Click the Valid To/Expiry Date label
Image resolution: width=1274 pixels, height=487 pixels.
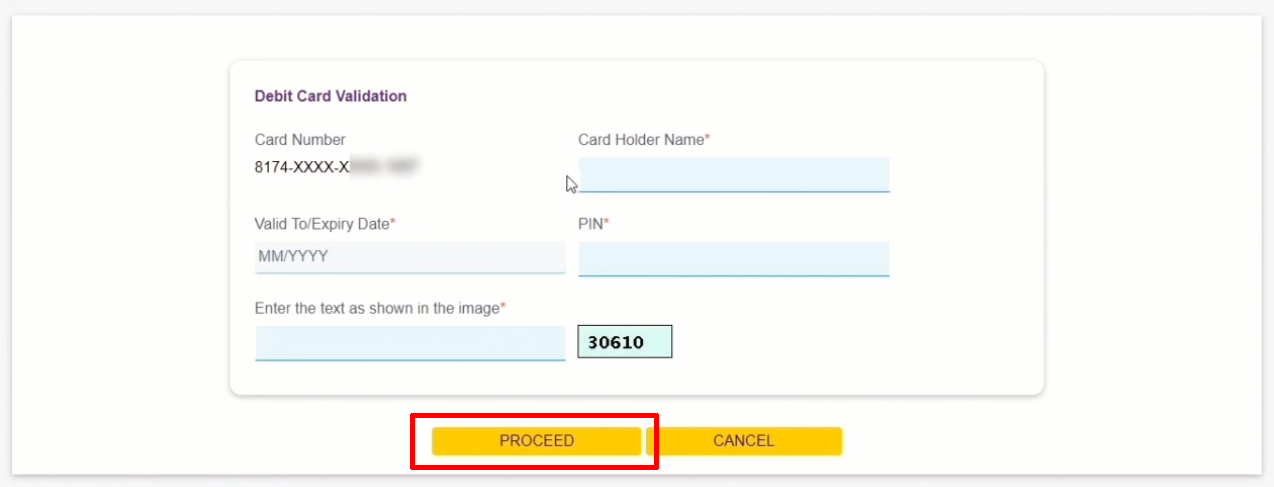click(x=322, y=224)
